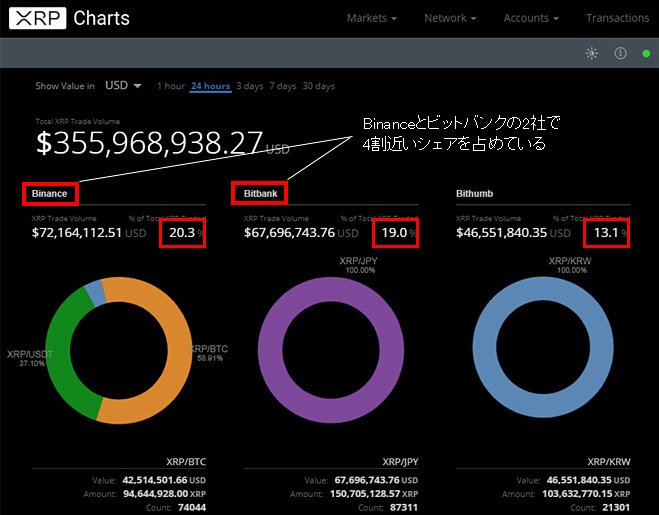
Task: Click the total volume $355,968,938.27
Action: coord(149,143)
